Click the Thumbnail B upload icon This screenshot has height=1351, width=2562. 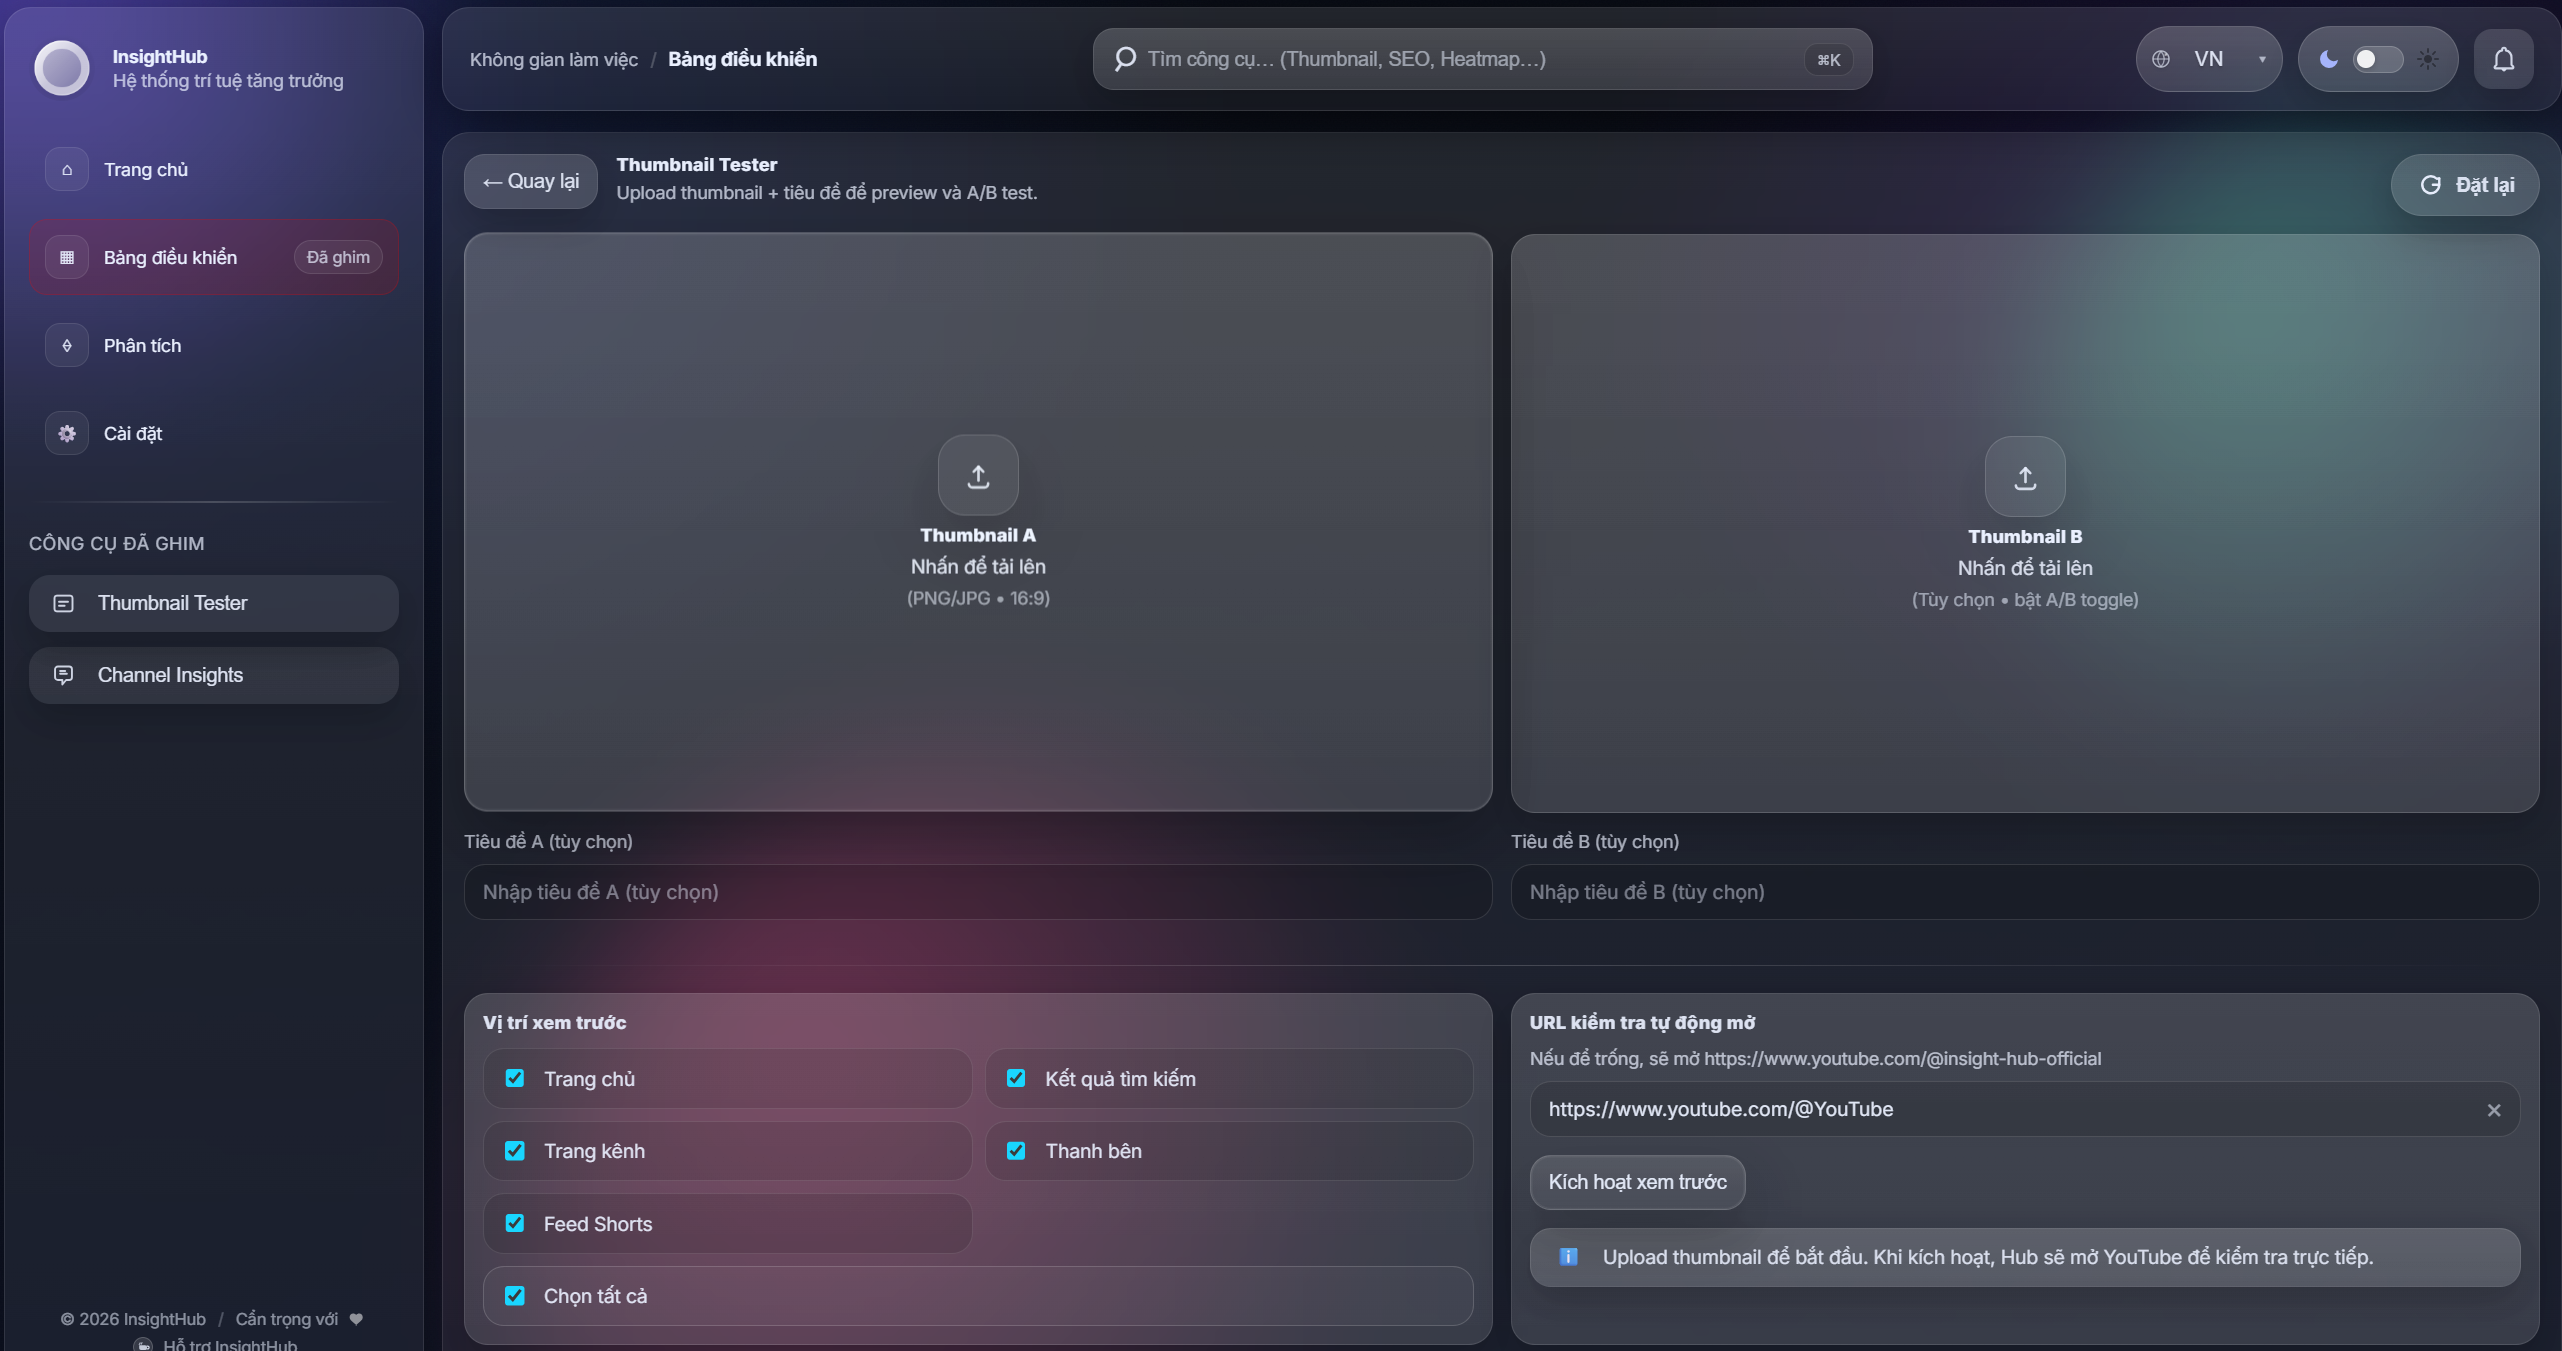(2025, 477)
